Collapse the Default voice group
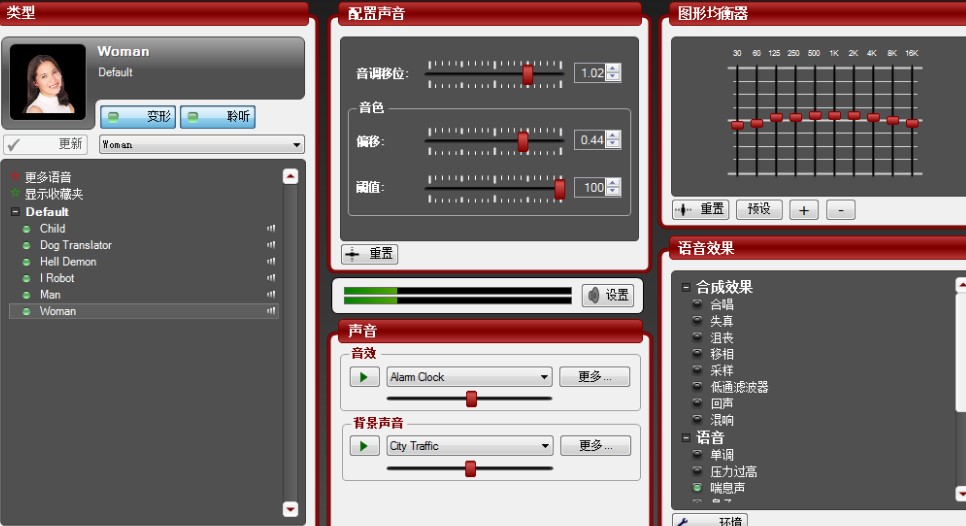Viewport: 966px width, 526px height. [x=15, y=211]
